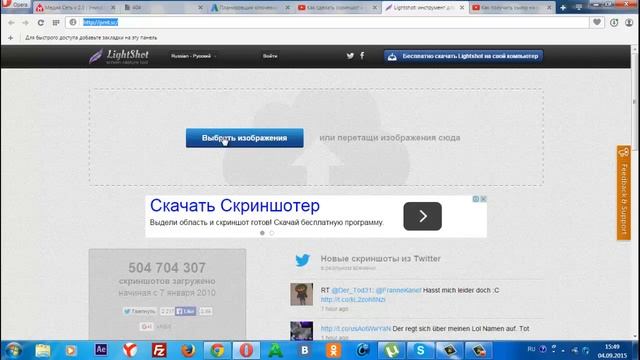Image resolution: width=640 pixels, height=360 pixels.
Task: Open media player taskbar icon
Action: coord(71,350)
